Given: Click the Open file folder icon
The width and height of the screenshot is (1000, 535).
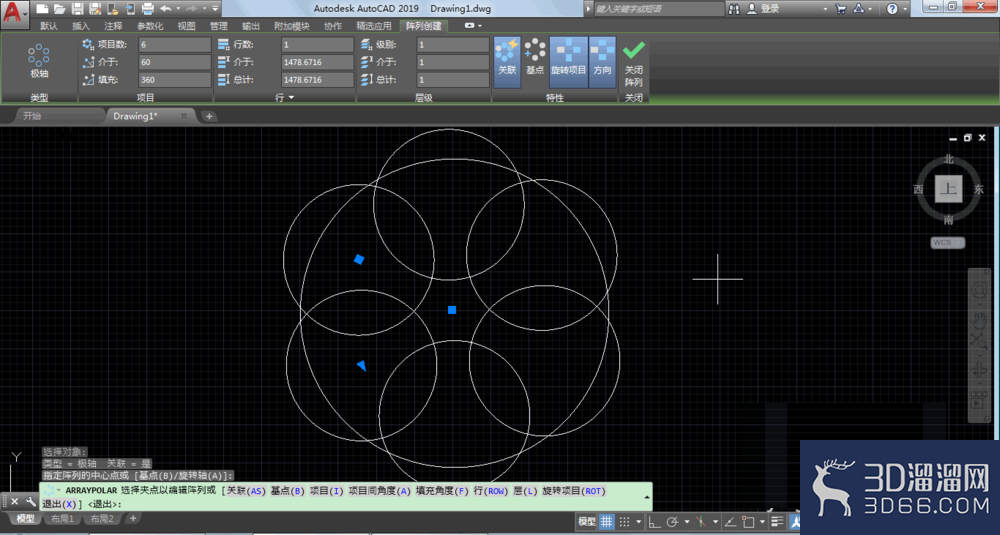Looking at the screenshot, I should point(59,9).
